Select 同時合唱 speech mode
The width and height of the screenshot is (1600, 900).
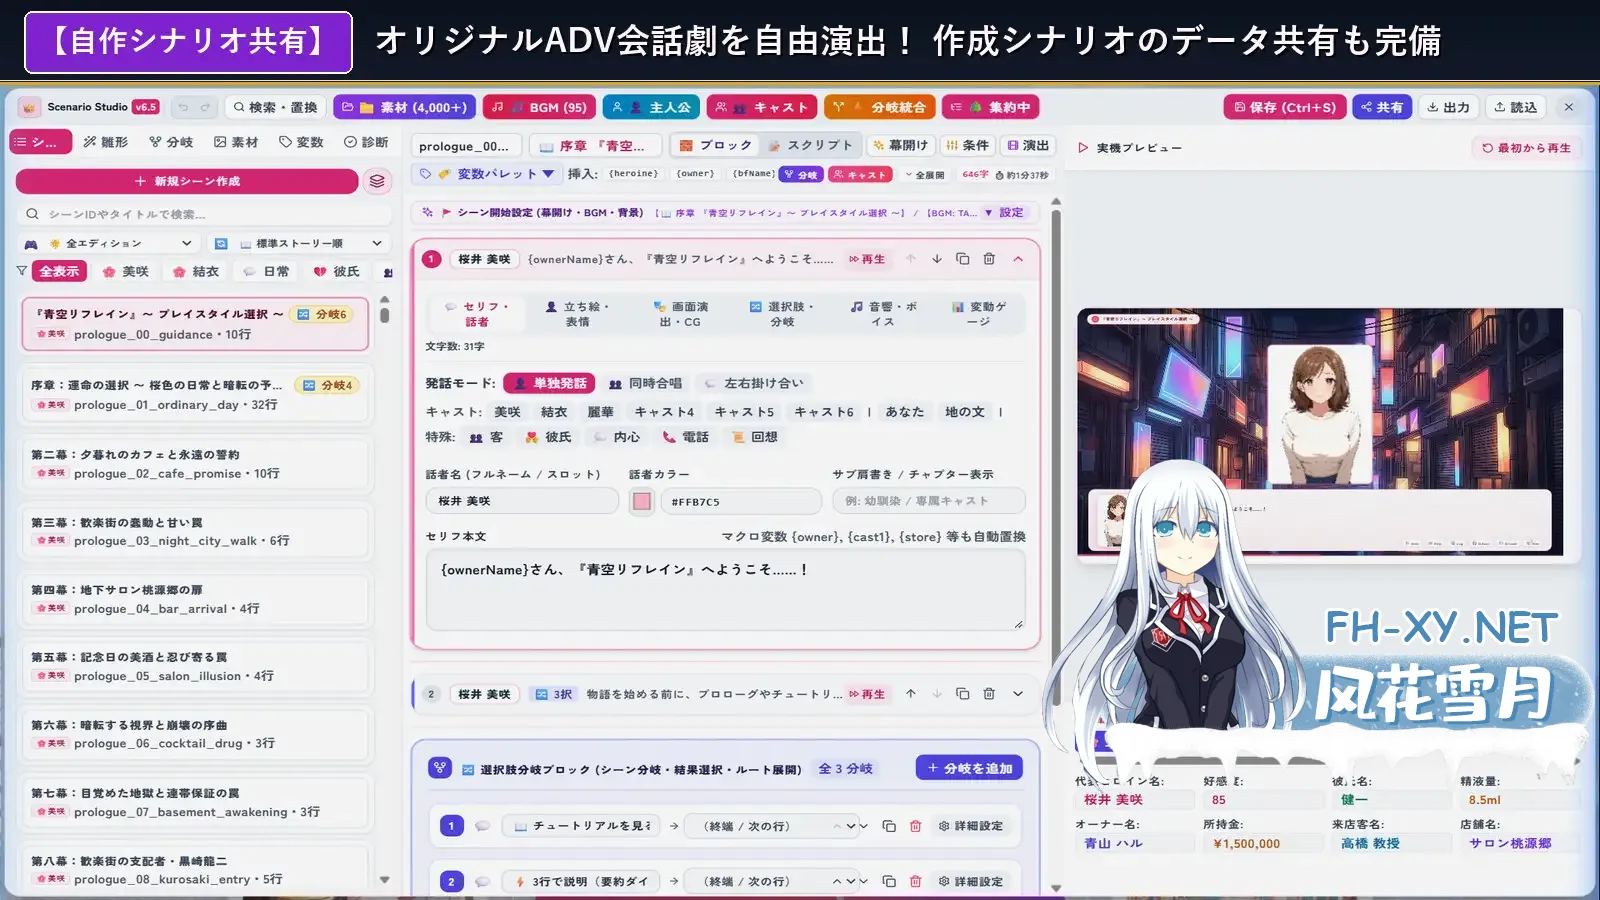point(645,383)
